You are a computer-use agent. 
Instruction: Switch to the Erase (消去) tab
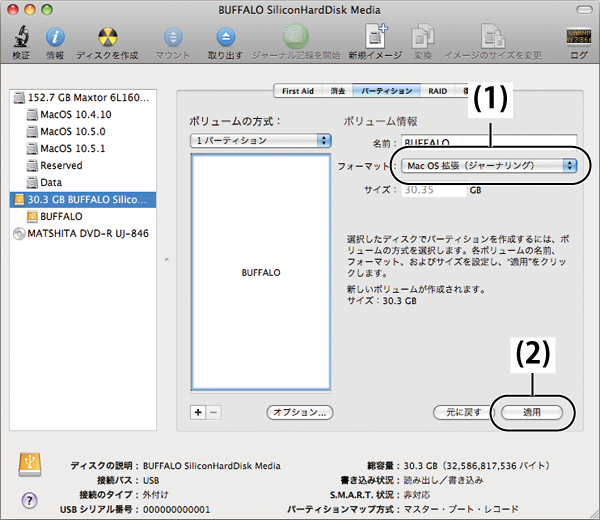[338, 91]
